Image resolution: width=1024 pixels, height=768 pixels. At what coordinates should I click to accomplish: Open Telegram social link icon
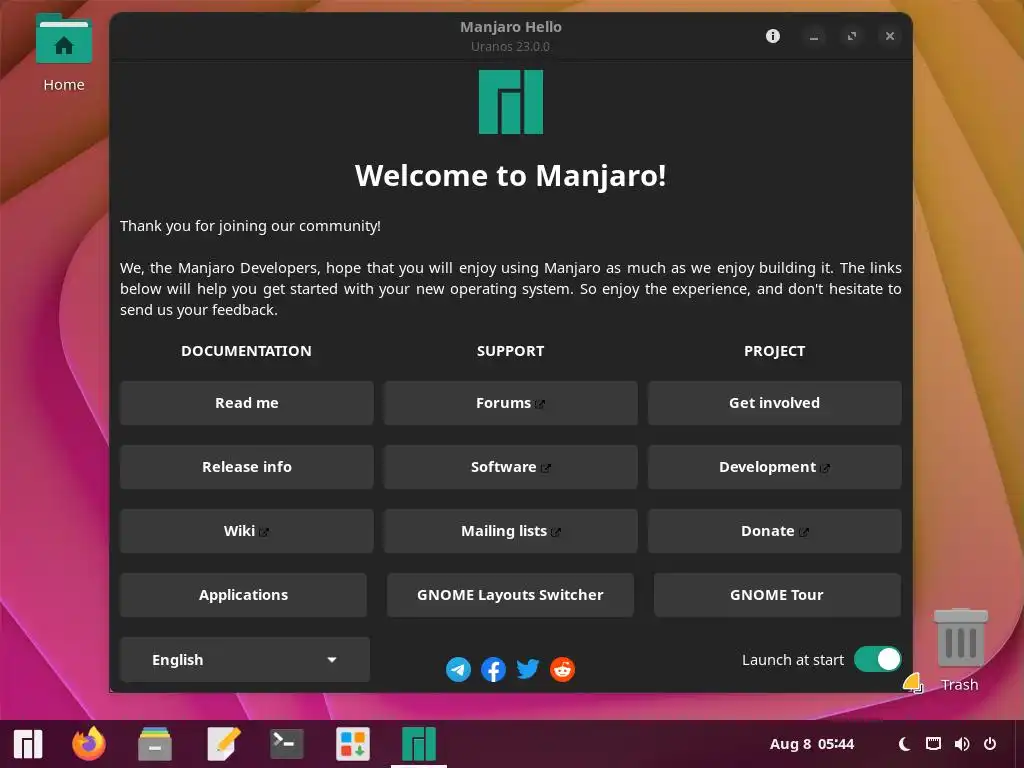(458, 669)
